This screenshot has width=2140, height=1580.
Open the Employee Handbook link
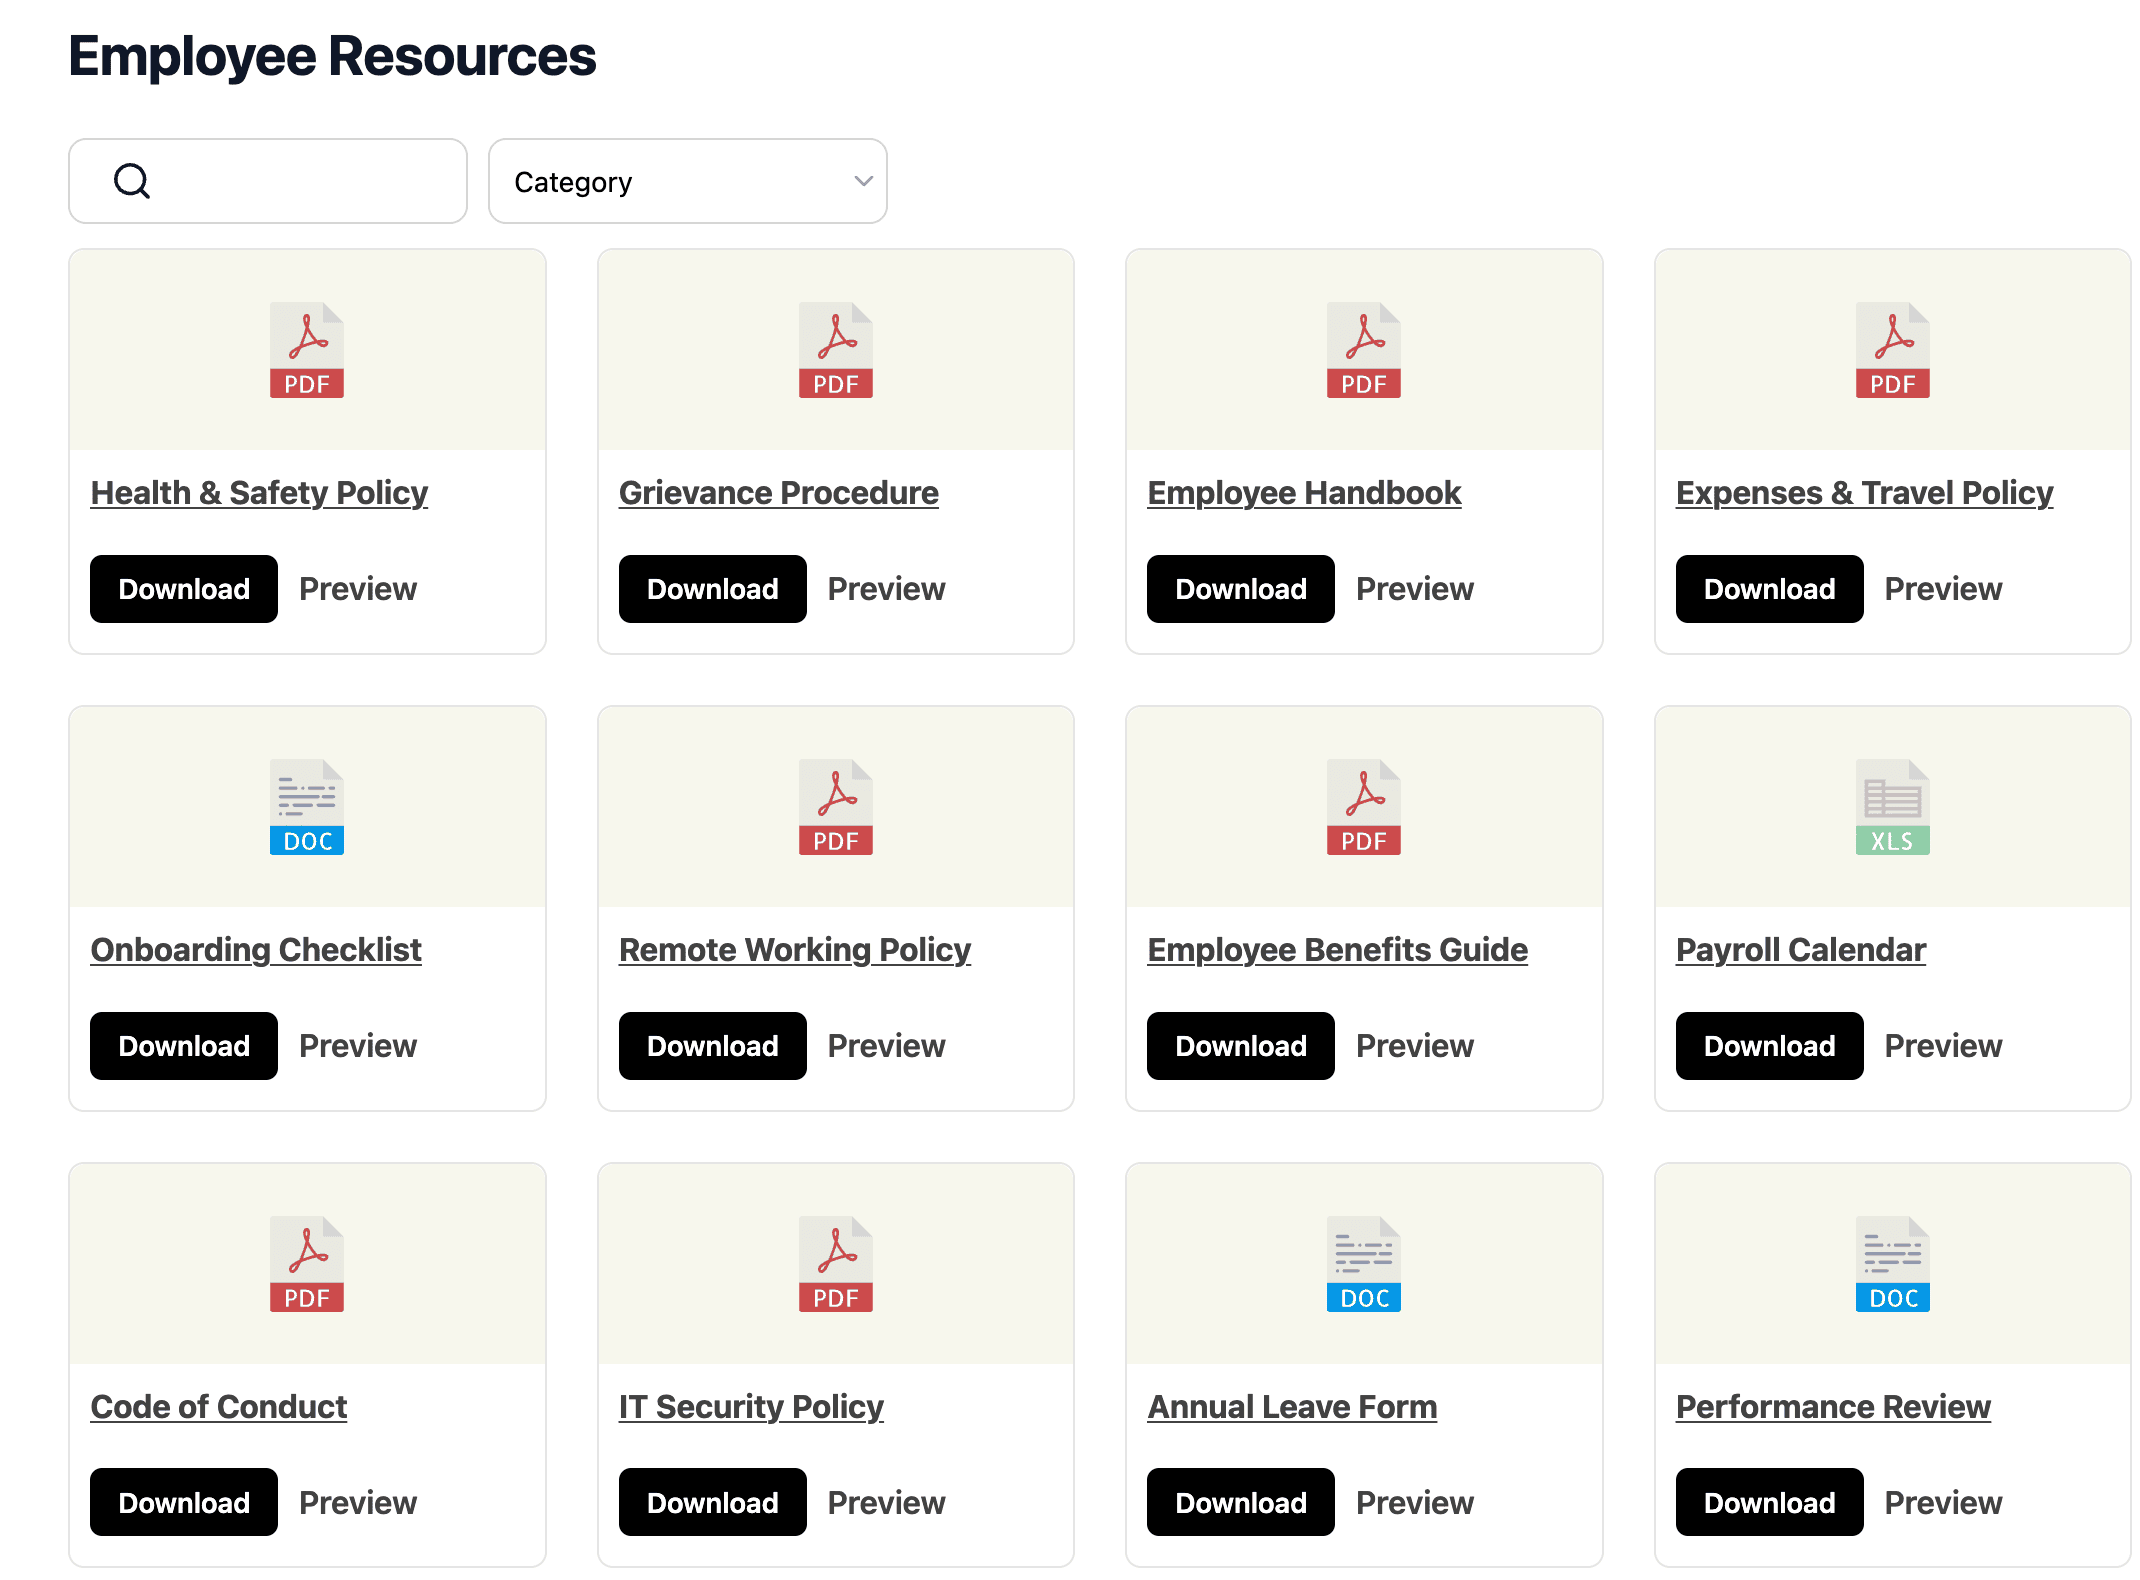(x=1304, y=493)
